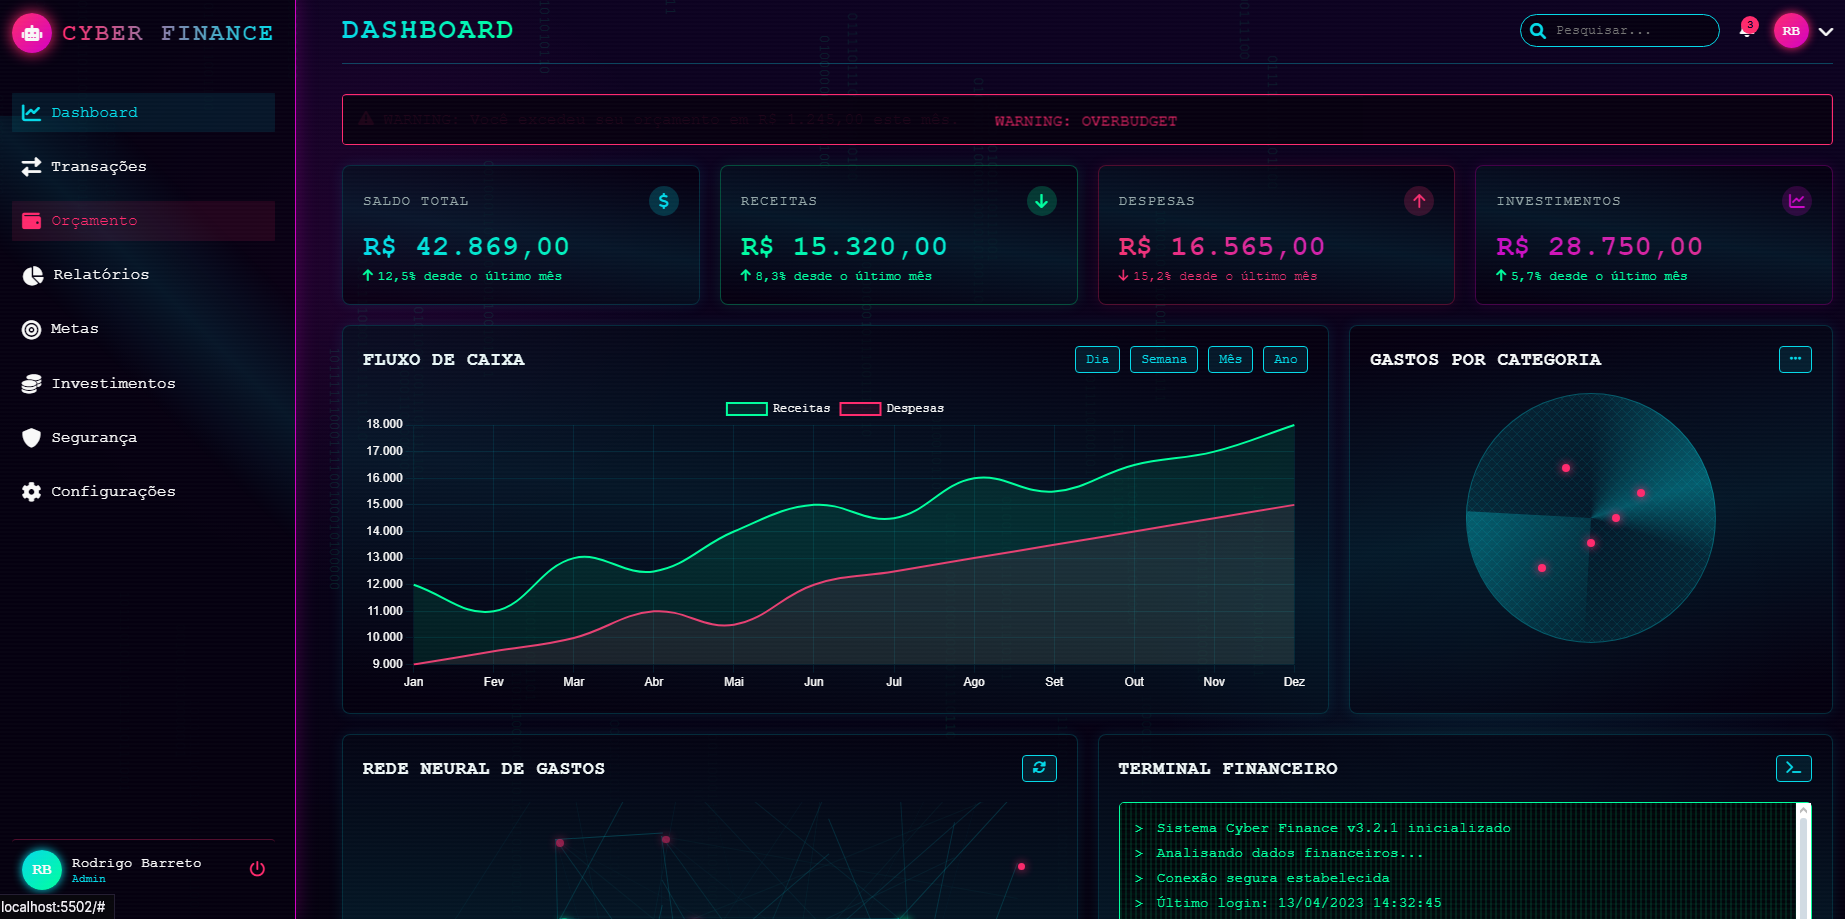Select the Ano time range button
This screenshot has width=1845, height=919.
tap(1285, 360)
